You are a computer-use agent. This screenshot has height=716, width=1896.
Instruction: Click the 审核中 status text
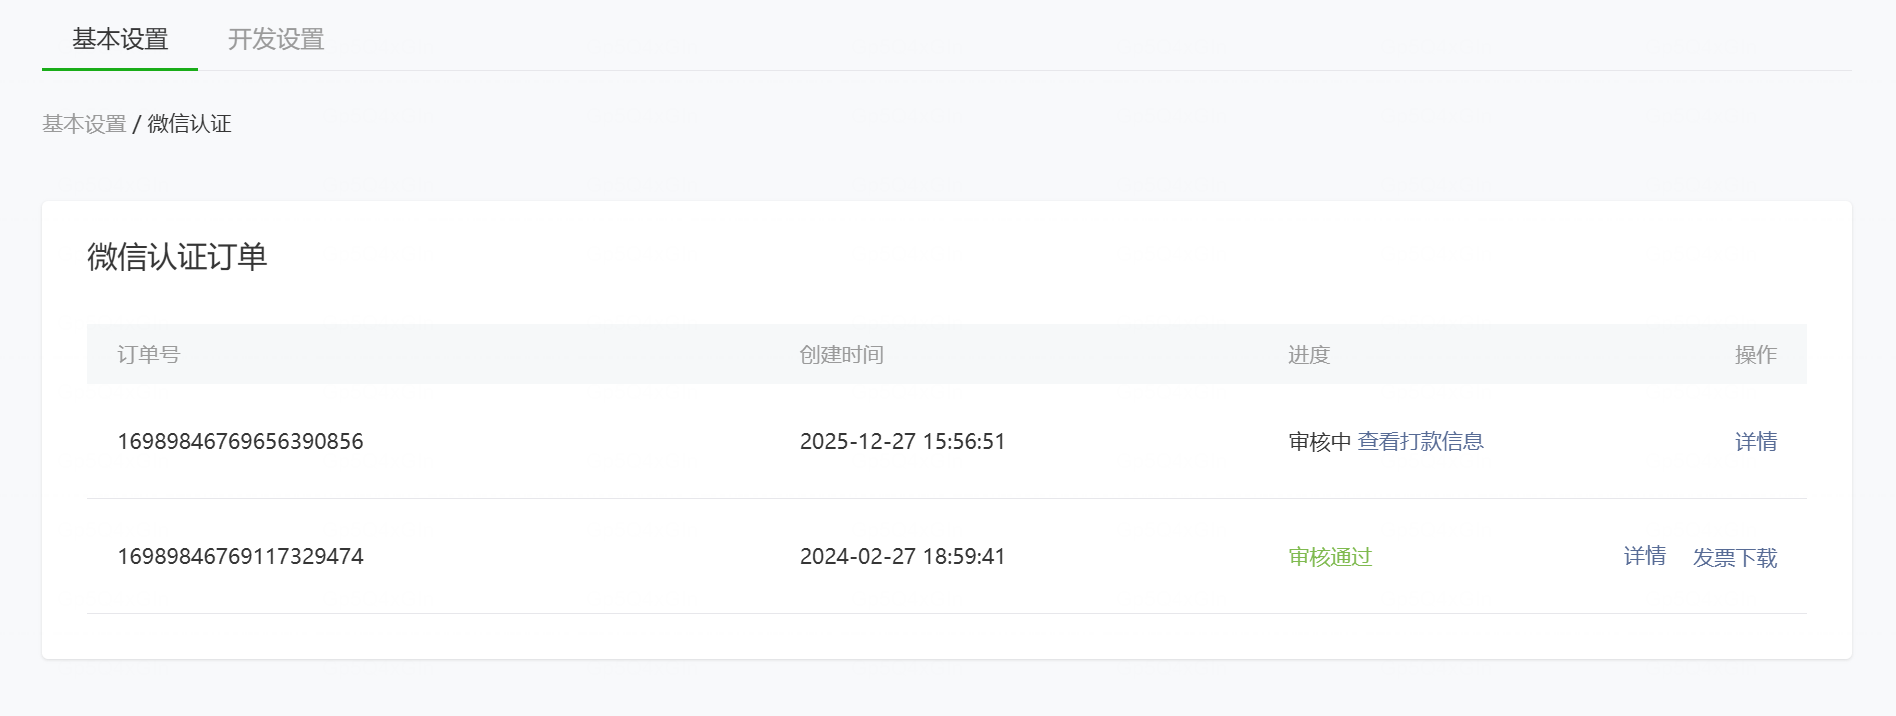click(x=1319, y=442)
